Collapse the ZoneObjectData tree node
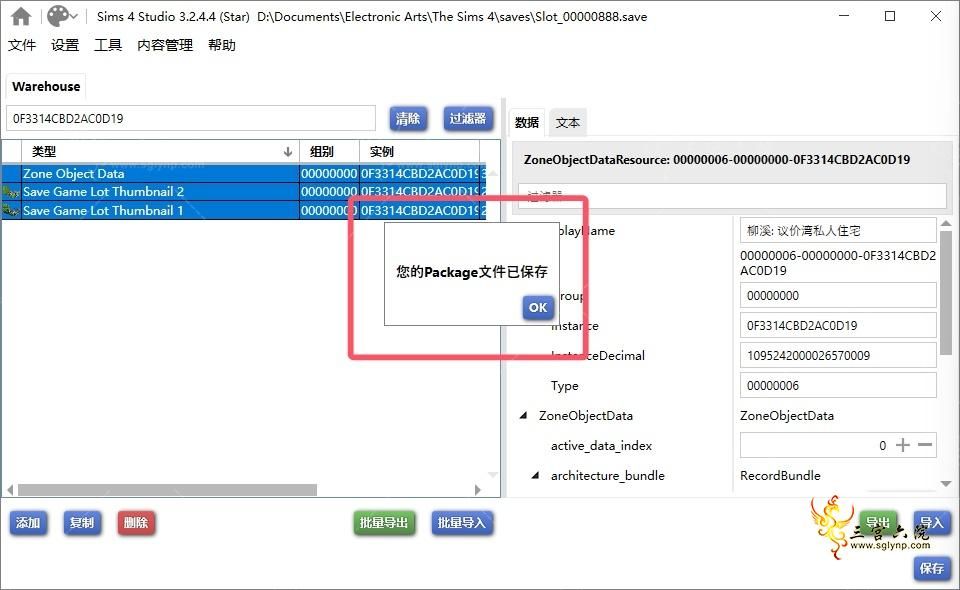The width and height of the screenshot is (960, 590). click(523, 416)
